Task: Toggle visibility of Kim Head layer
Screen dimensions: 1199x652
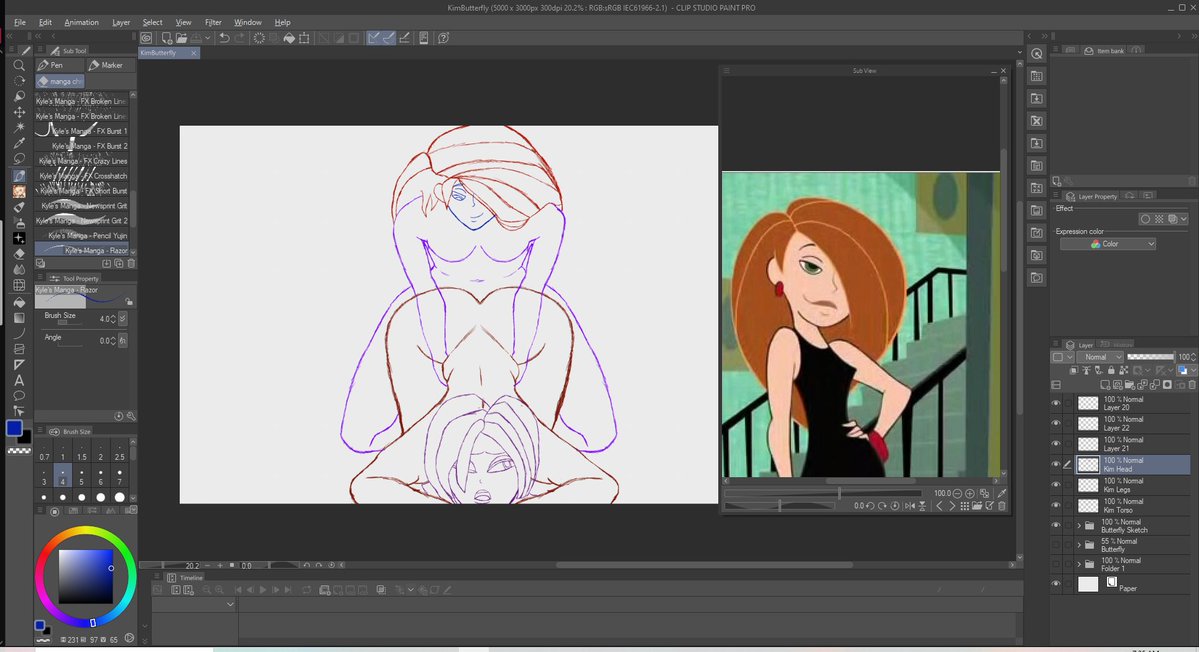Action: point(1056,464)
